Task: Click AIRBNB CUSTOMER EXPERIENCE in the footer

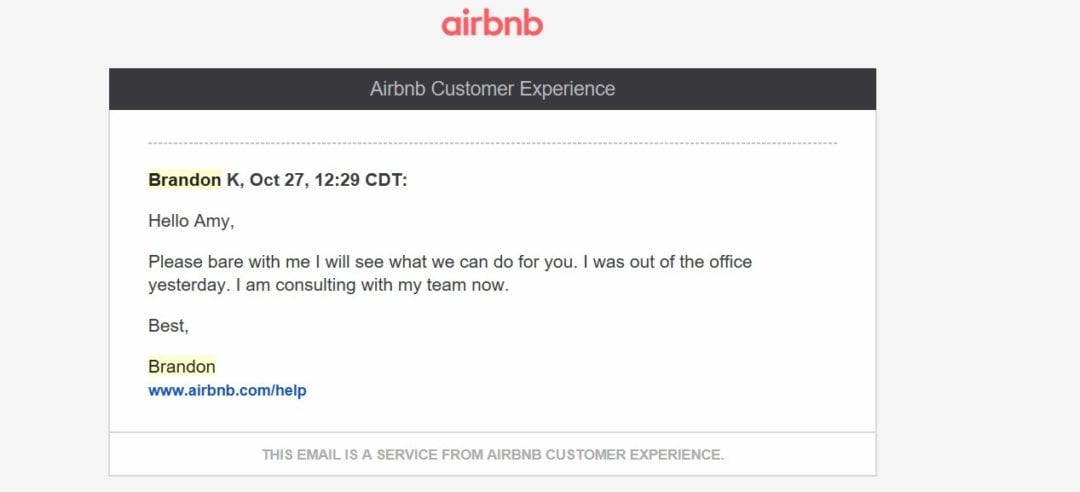Action: (x=605, y=455)
